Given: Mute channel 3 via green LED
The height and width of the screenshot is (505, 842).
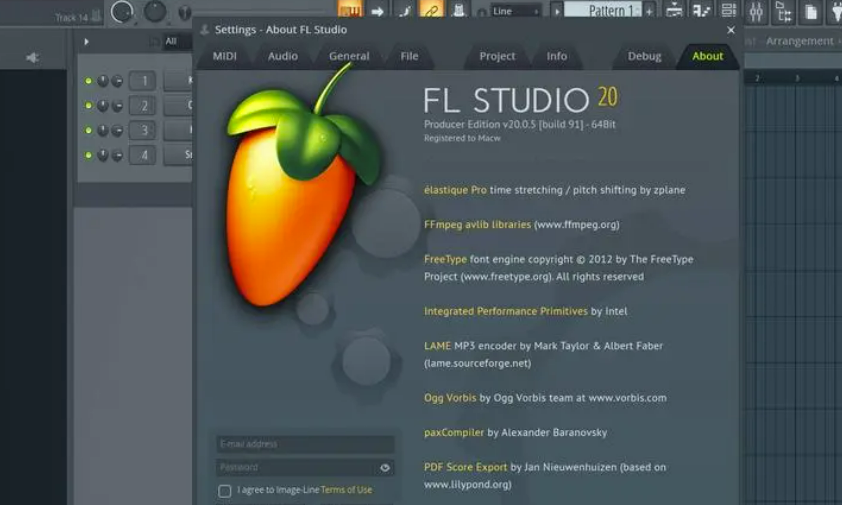Looking at the screenshot, I should click(89, 130).
